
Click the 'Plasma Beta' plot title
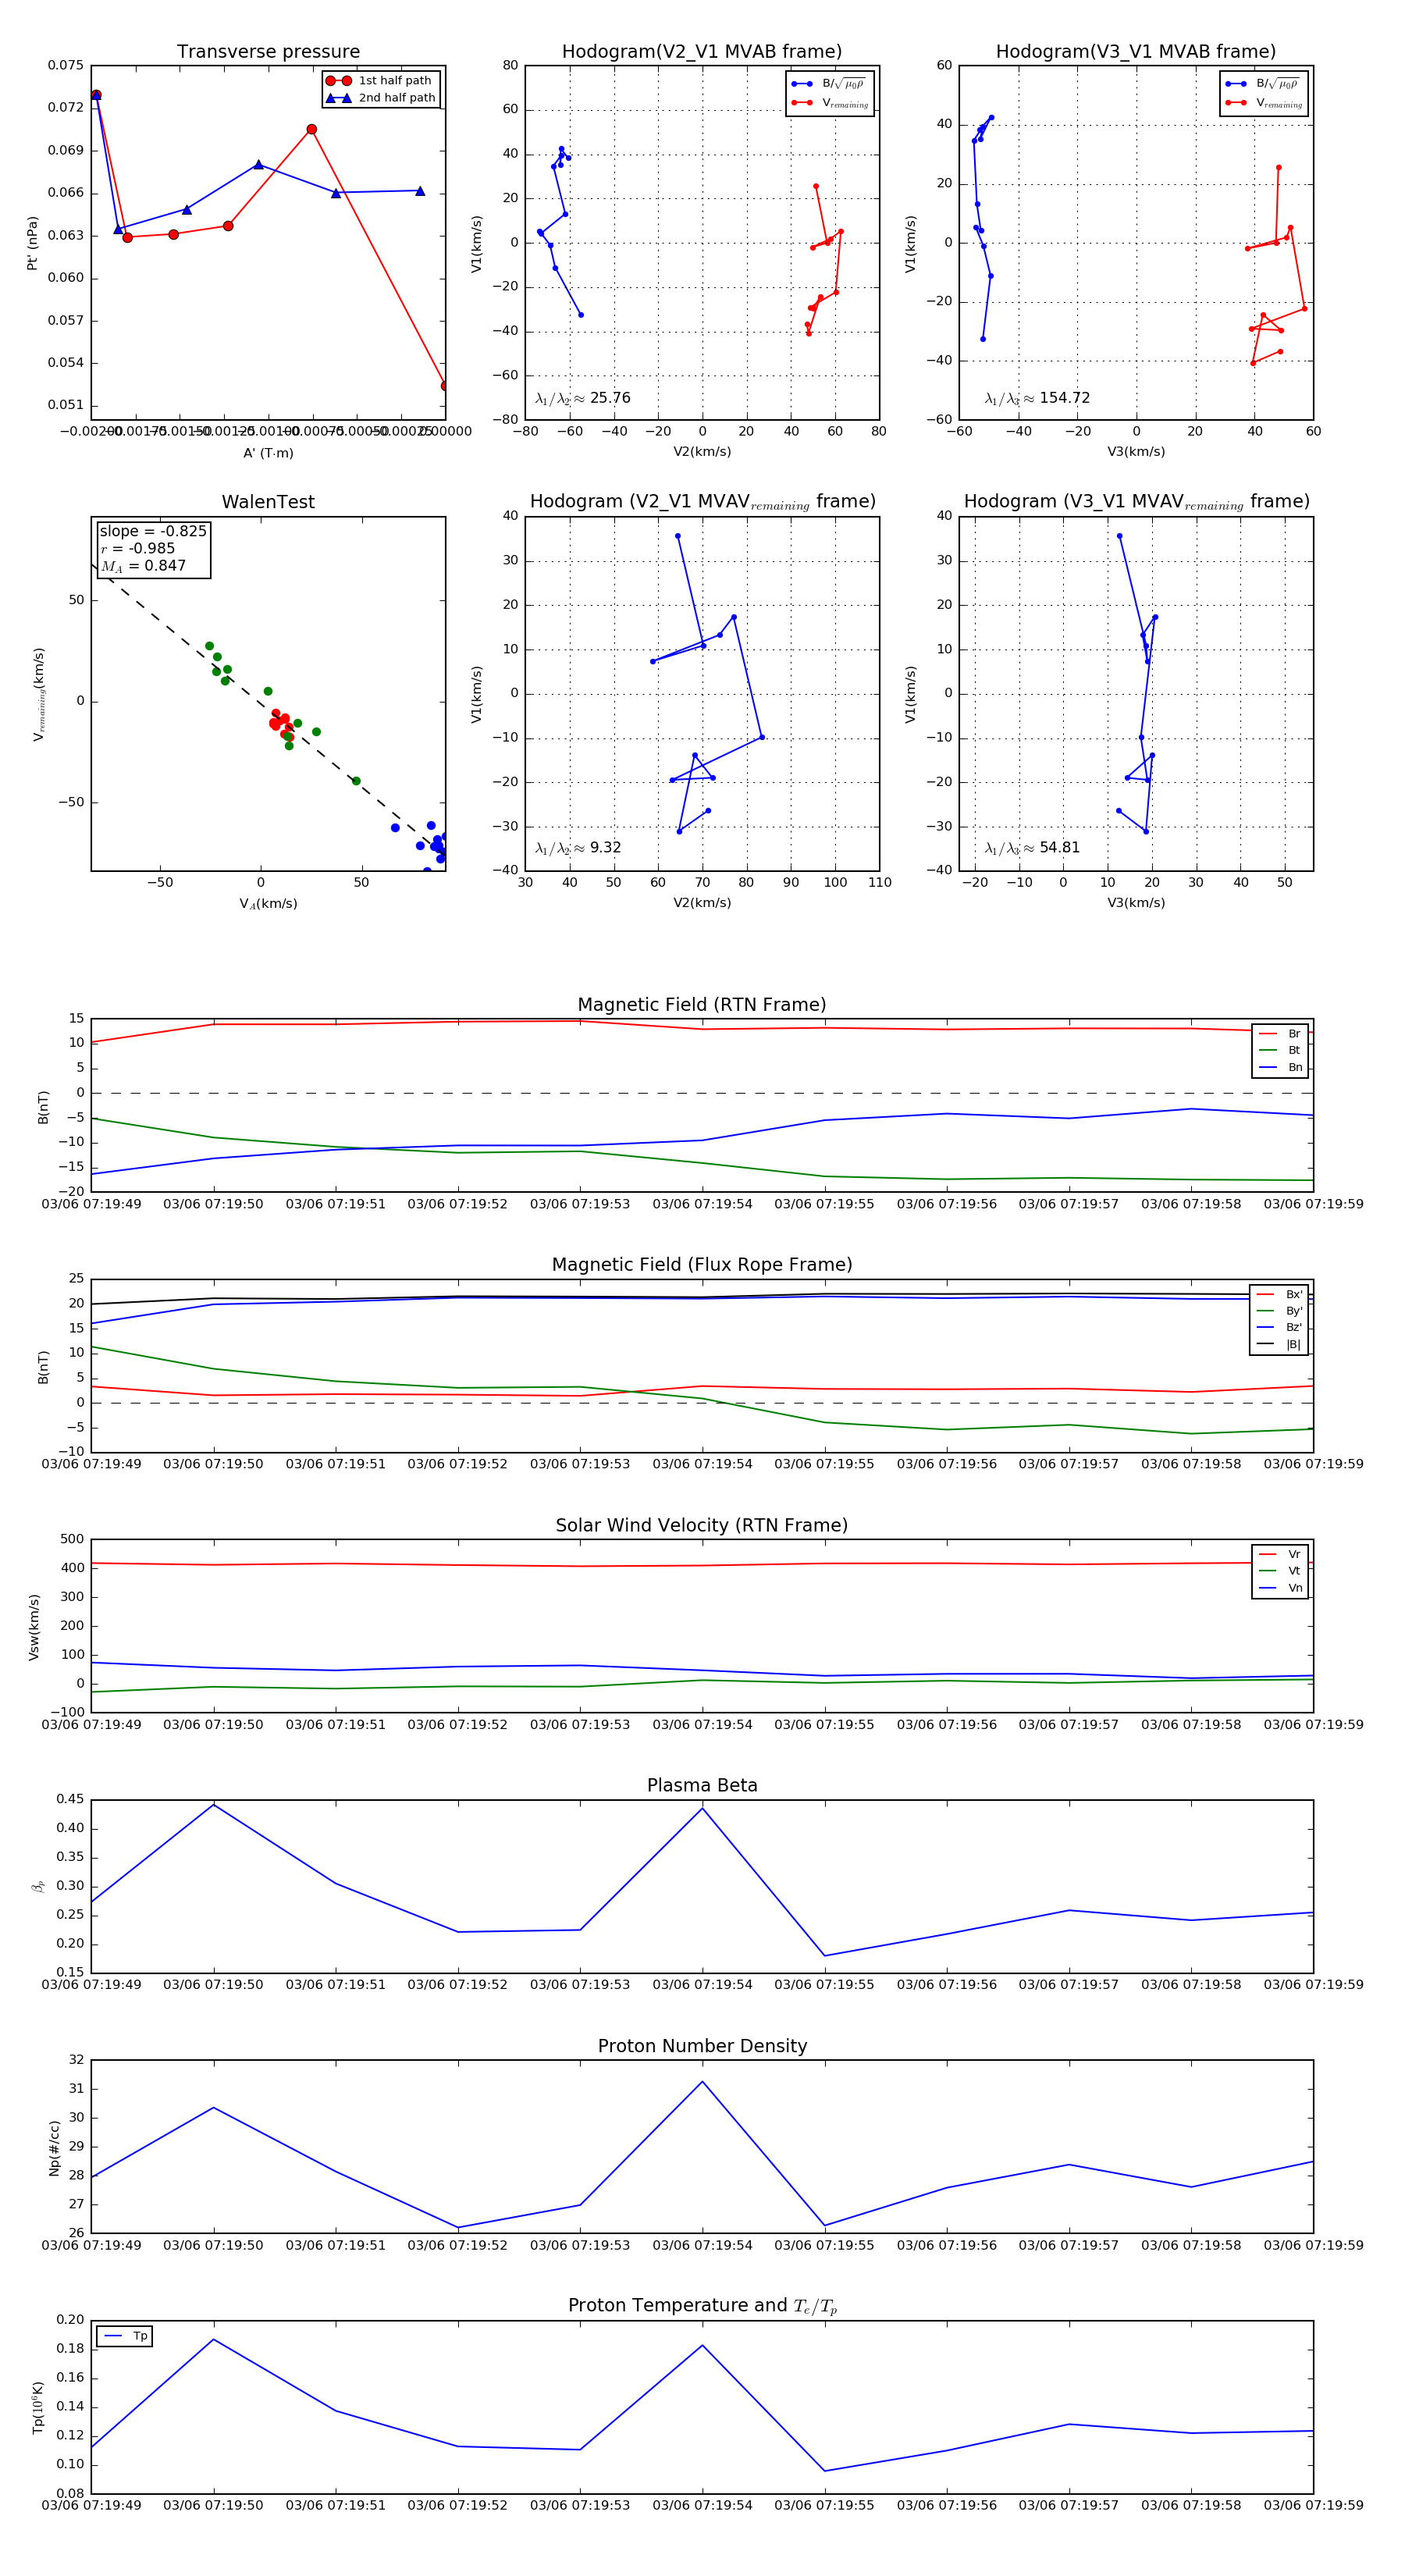point(702,1786)
